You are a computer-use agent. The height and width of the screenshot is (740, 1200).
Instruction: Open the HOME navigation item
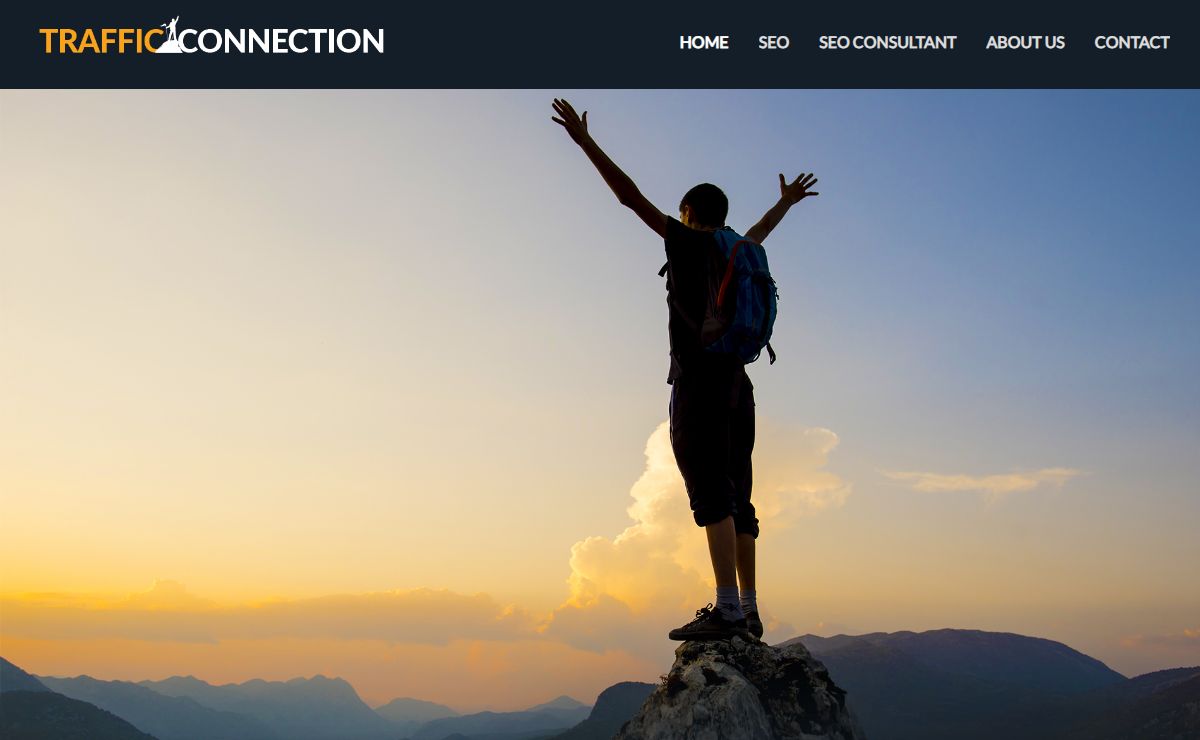pyautogui.click(x=704, y=43)
